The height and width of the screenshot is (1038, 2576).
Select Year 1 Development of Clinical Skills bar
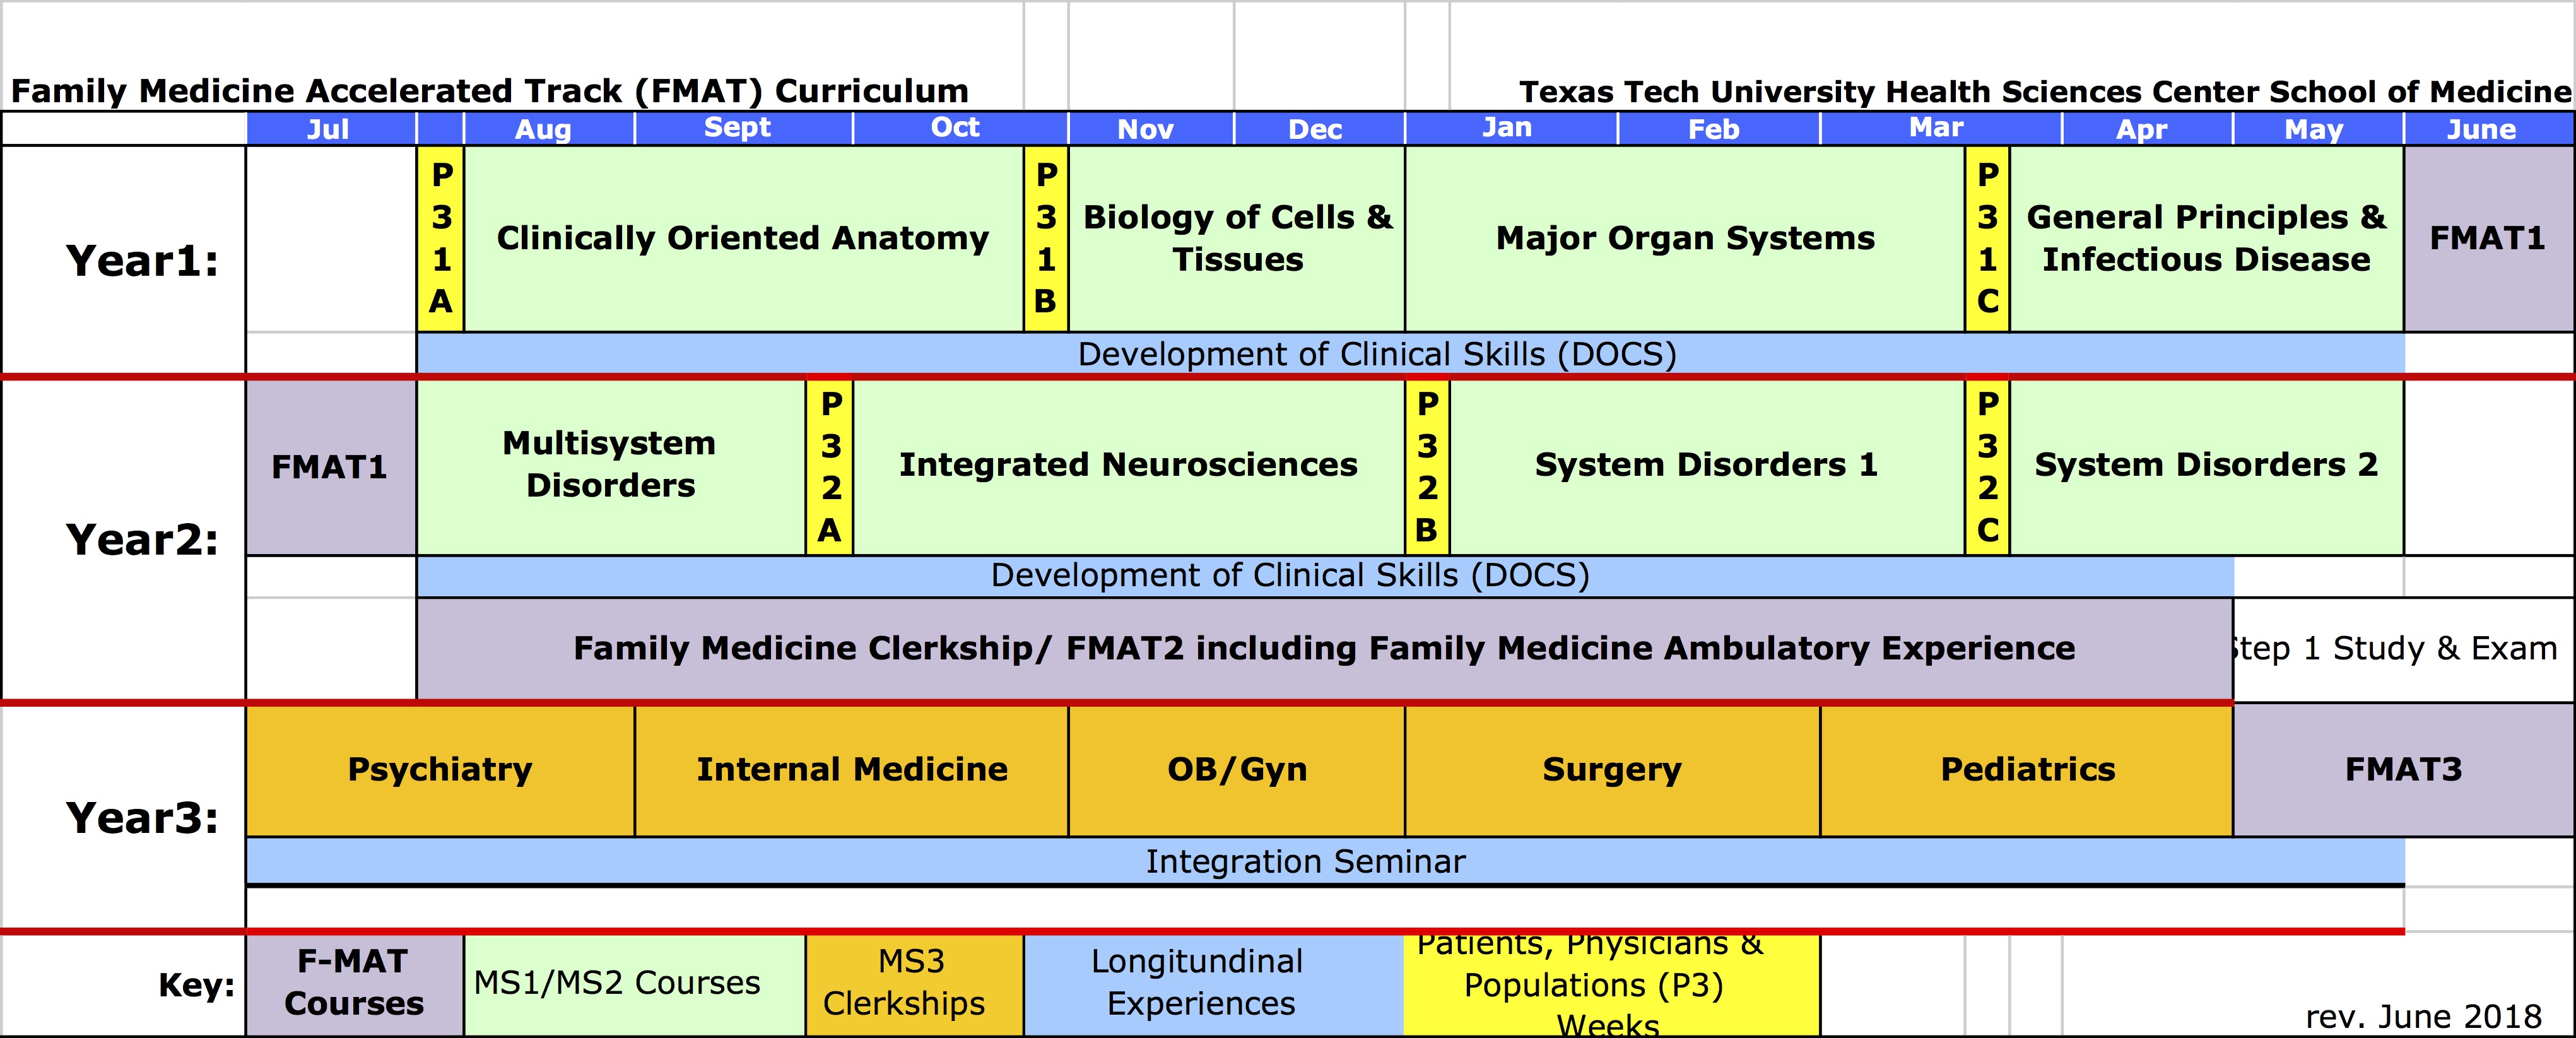1411,354
